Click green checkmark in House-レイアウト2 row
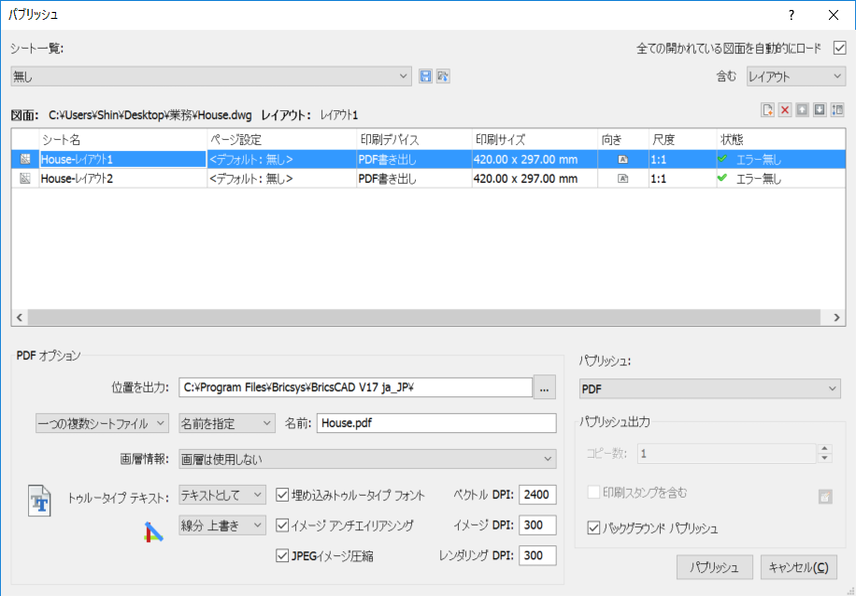The height and width of the screenshot is (596, 856). (x=723, y=178)
